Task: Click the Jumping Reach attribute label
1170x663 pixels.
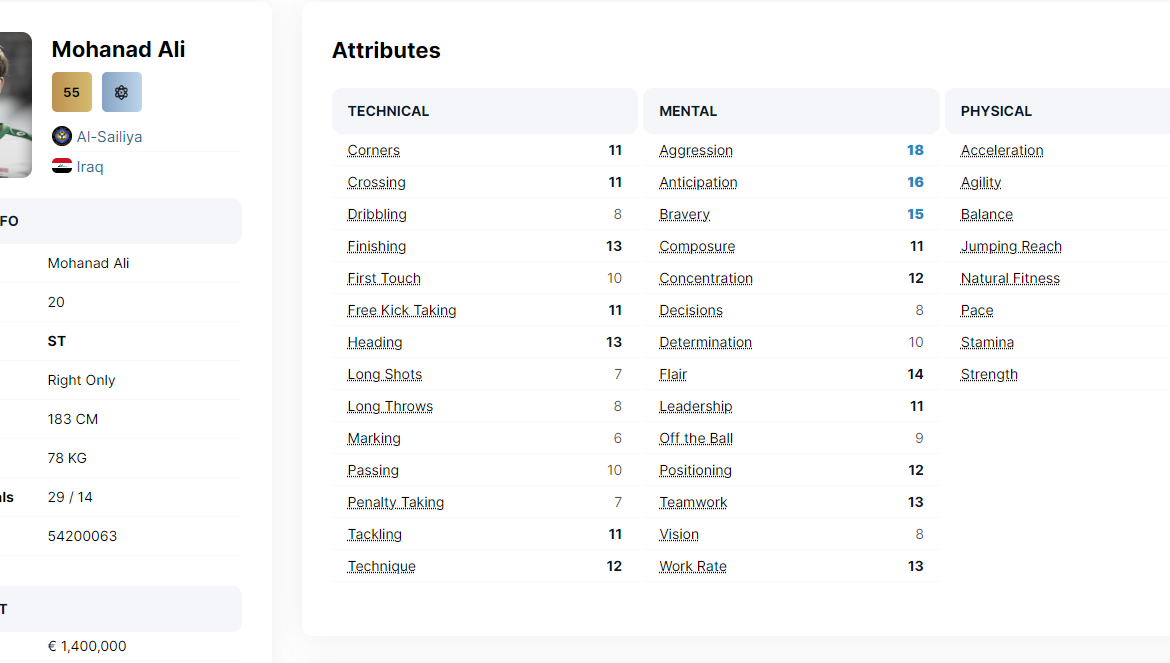Action: pos(1011,246)
